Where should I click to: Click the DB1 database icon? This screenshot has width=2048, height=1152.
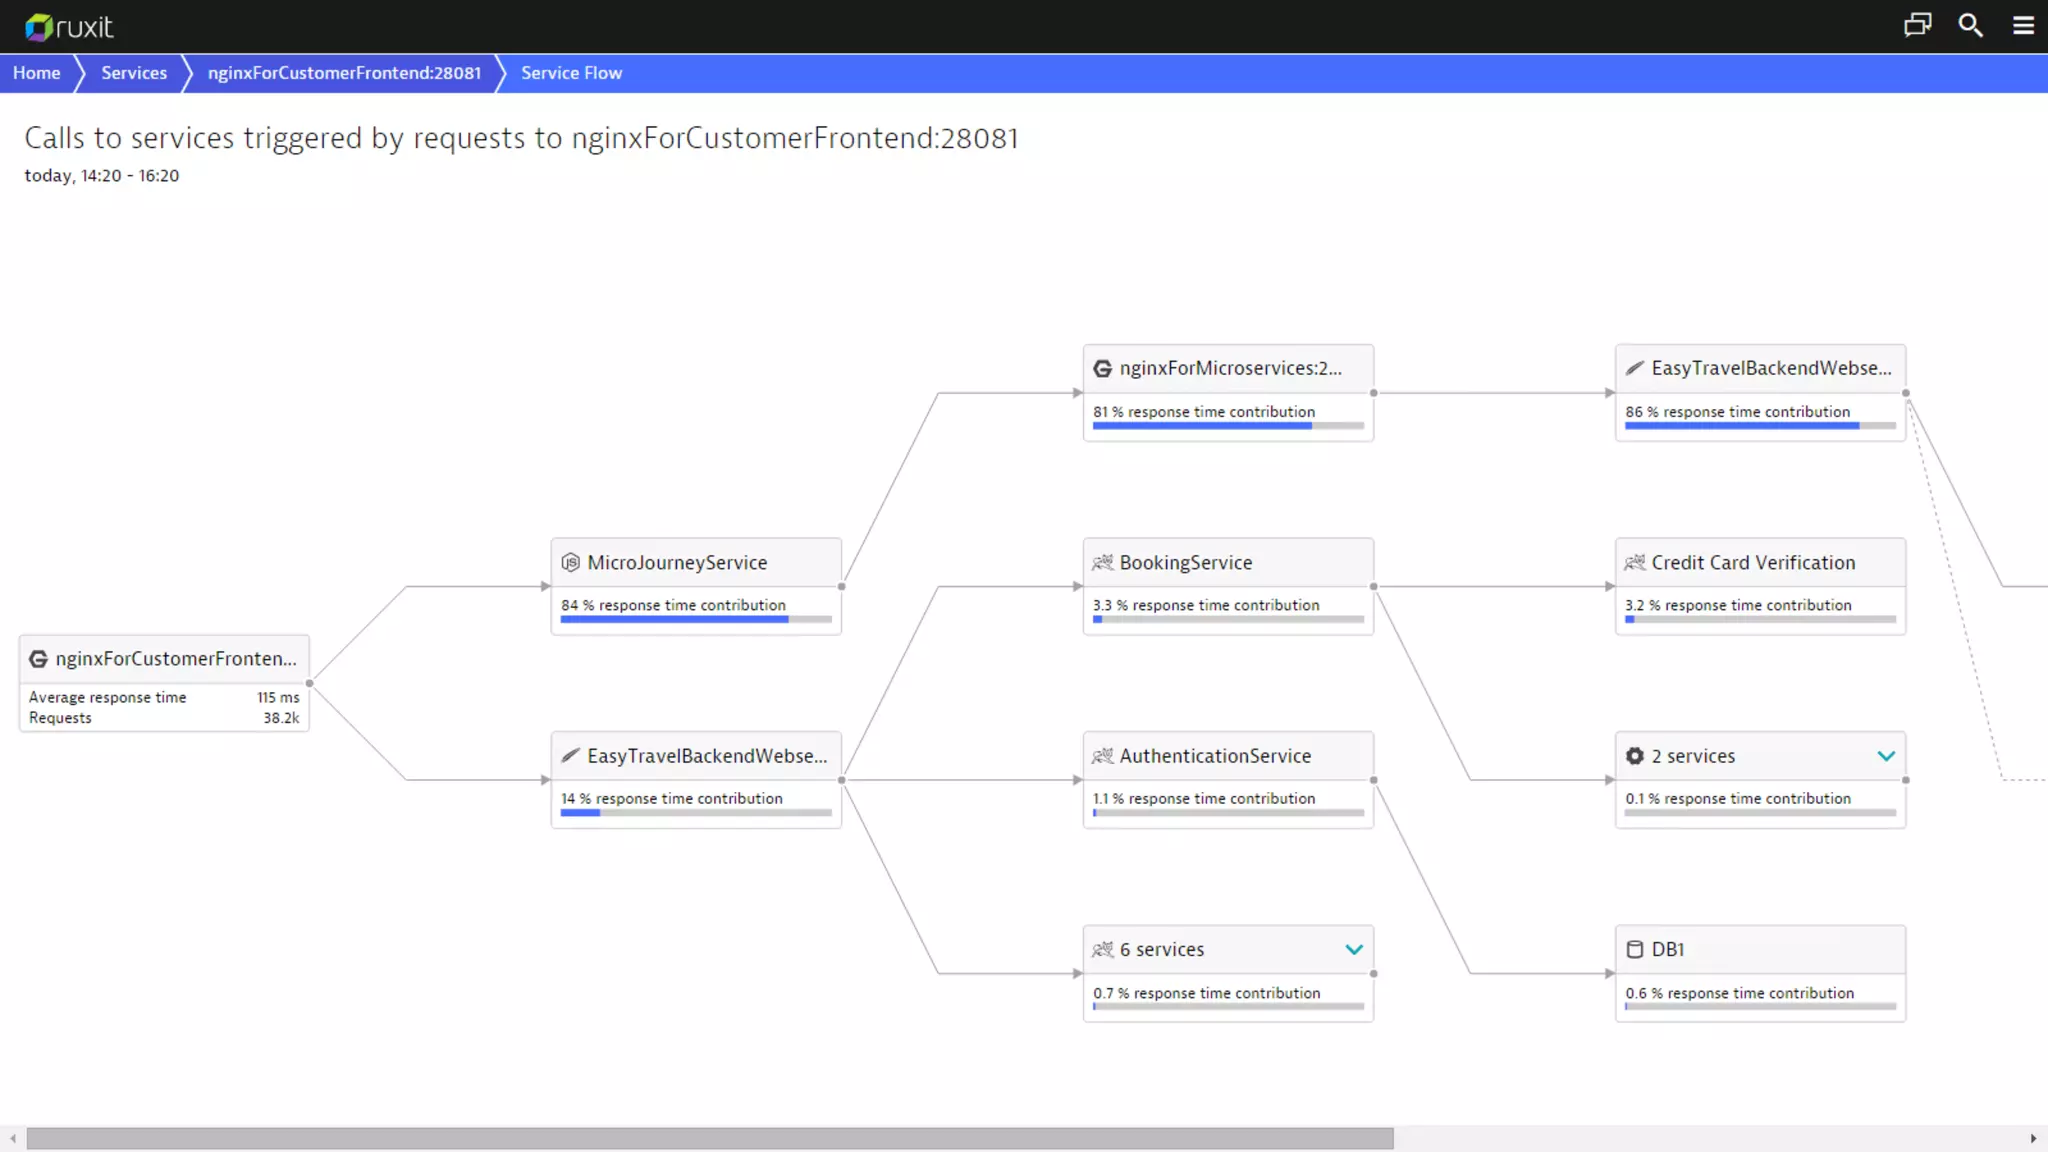click(x=1635, y=950)
